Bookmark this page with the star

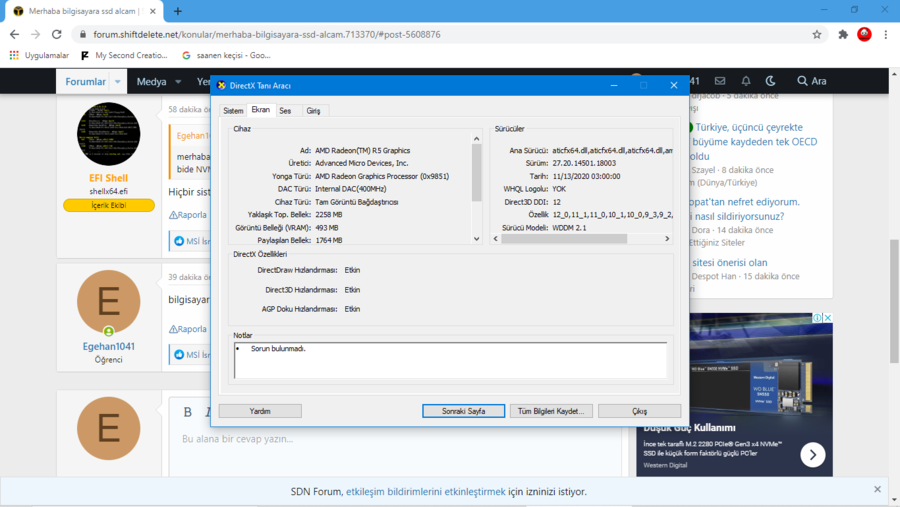817,34
